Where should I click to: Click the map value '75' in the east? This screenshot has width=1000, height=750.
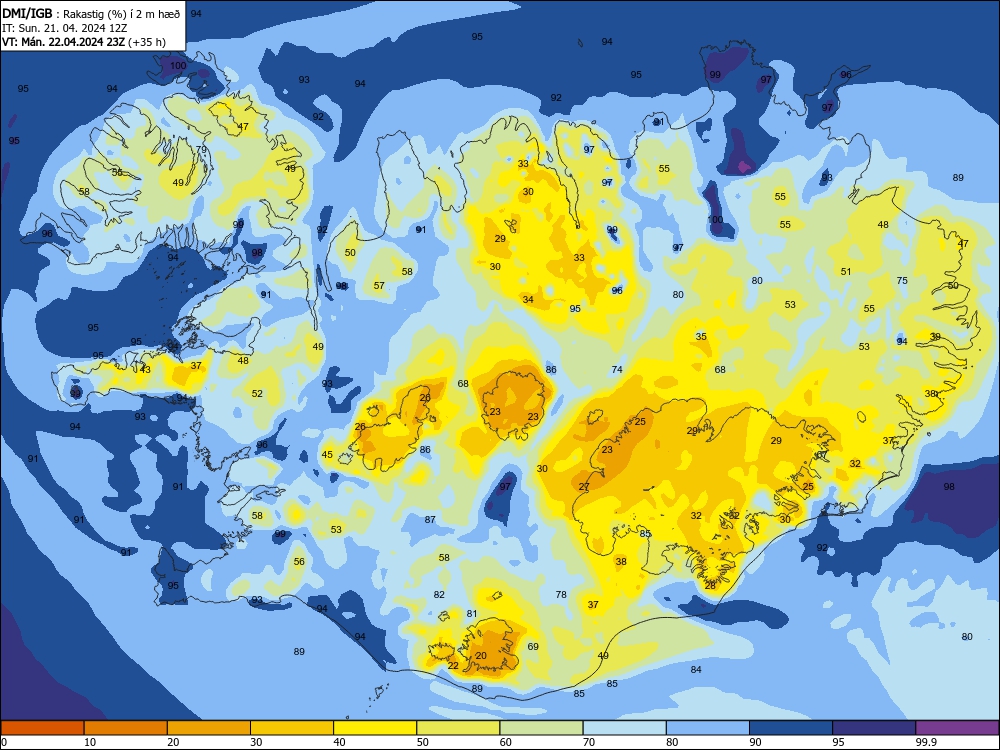point(902,281)
